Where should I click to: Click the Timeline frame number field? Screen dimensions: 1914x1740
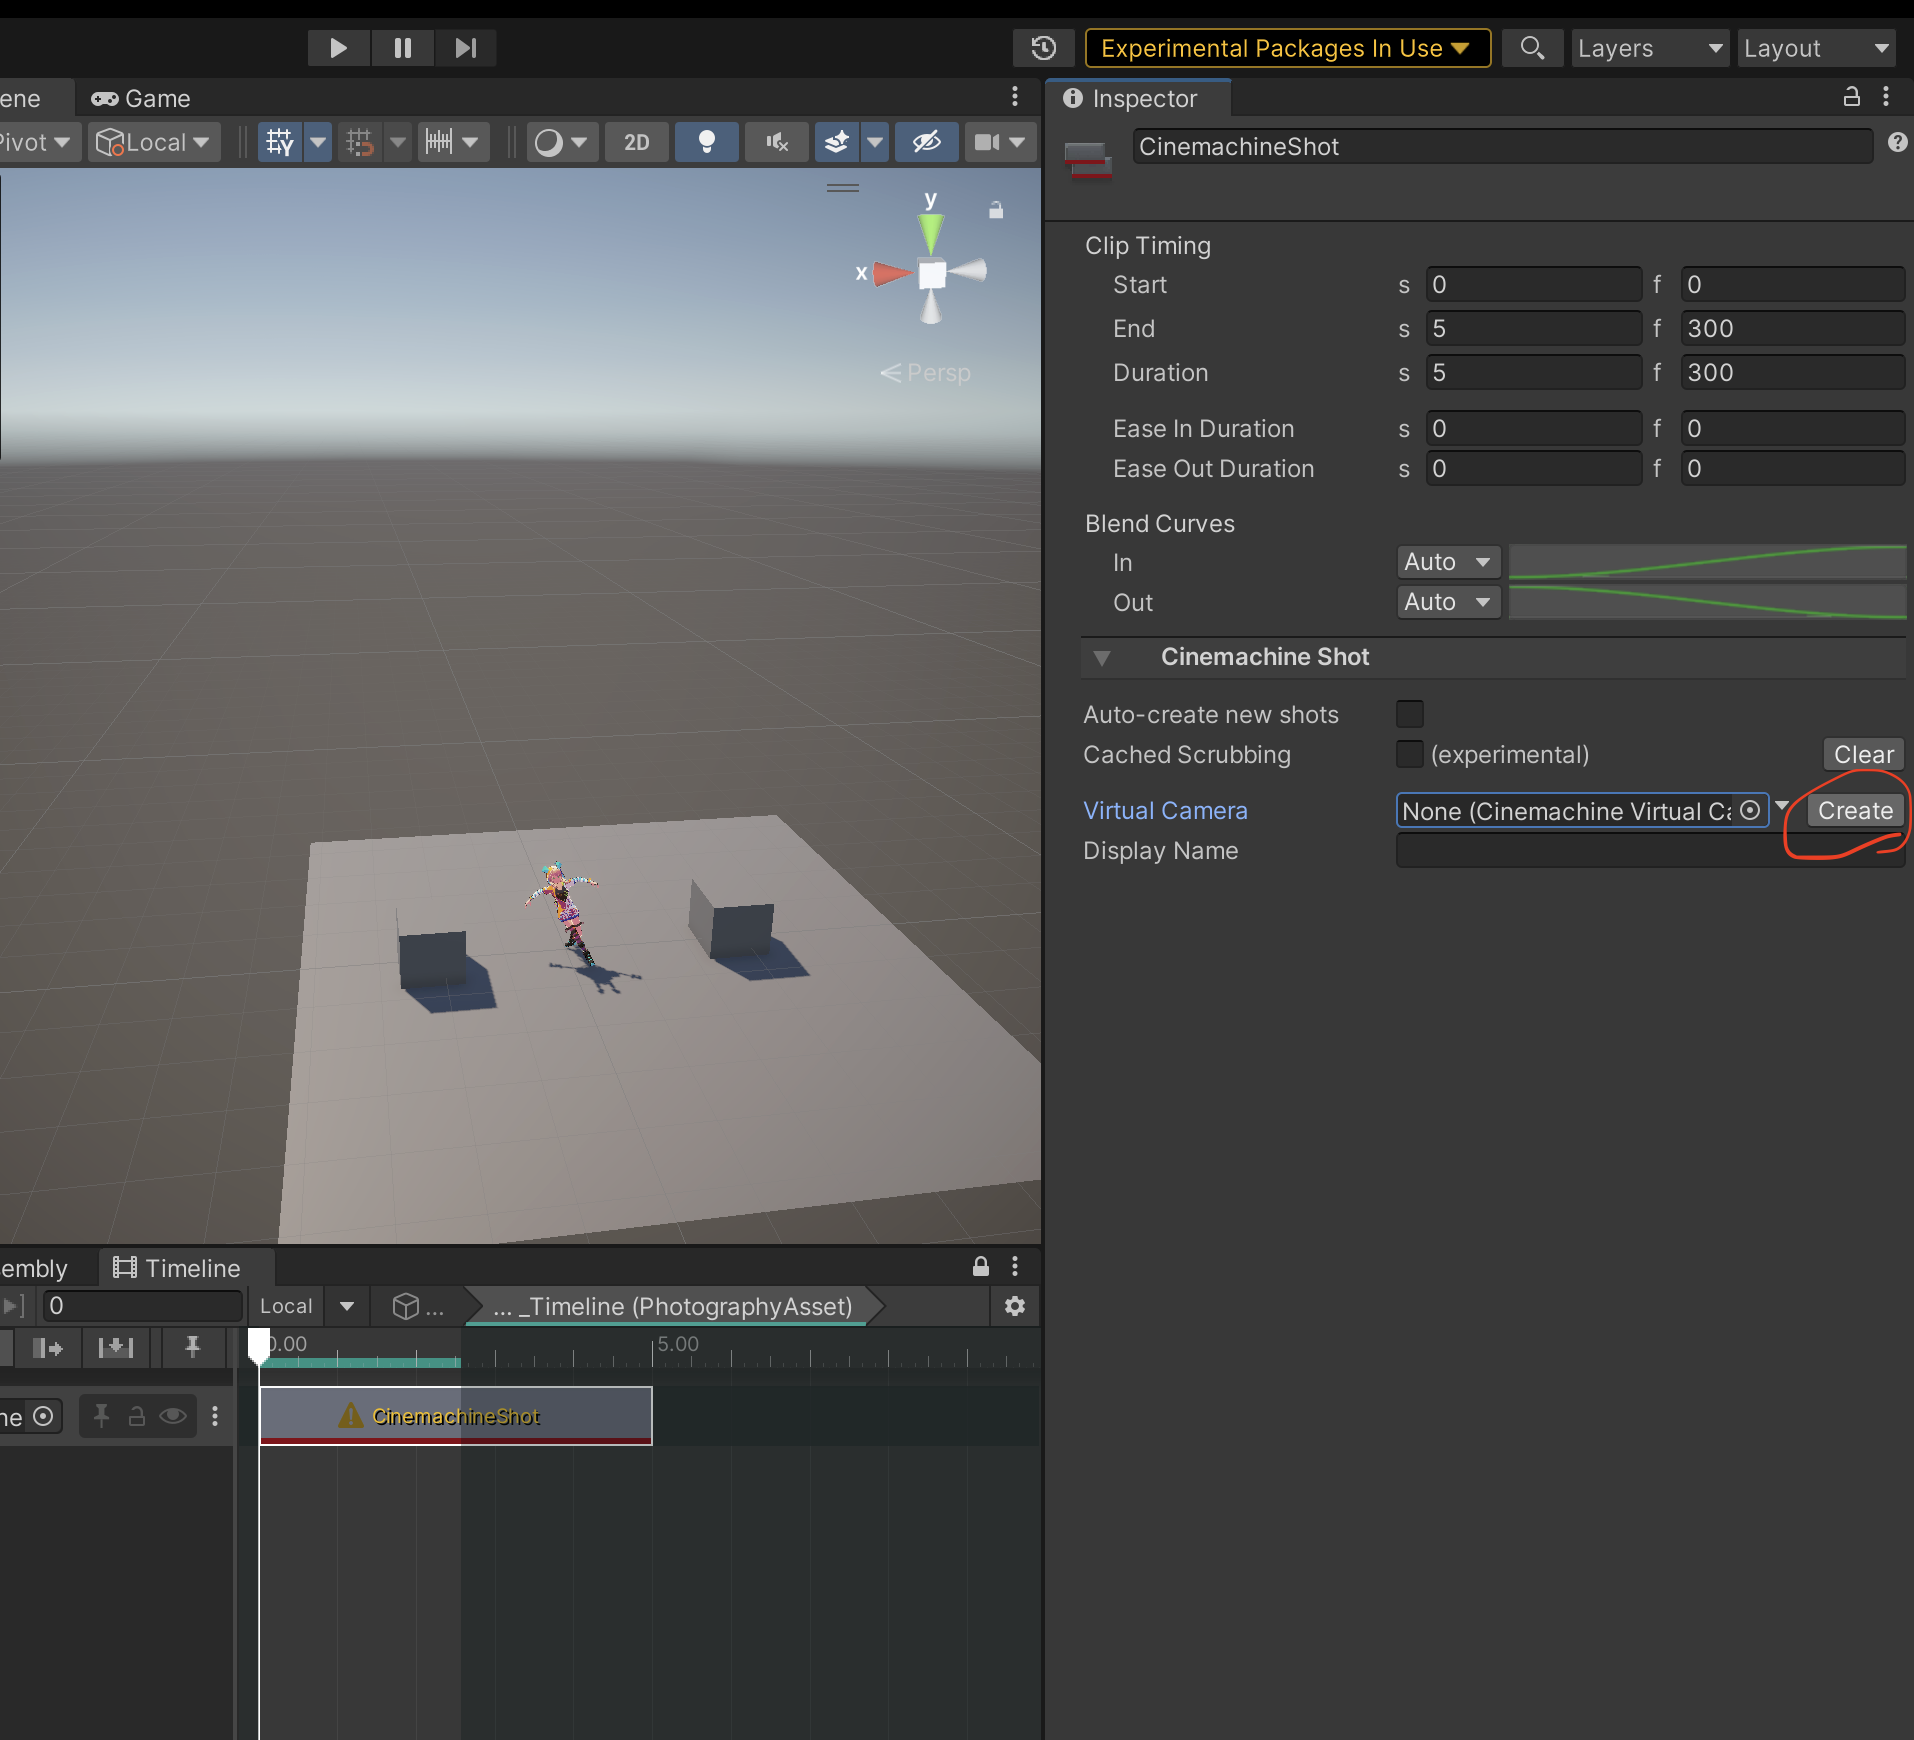pos(141,1306)
